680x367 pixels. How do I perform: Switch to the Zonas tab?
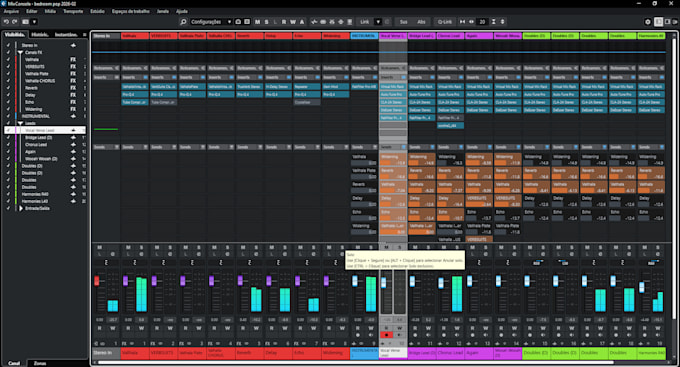coord(40,363)
